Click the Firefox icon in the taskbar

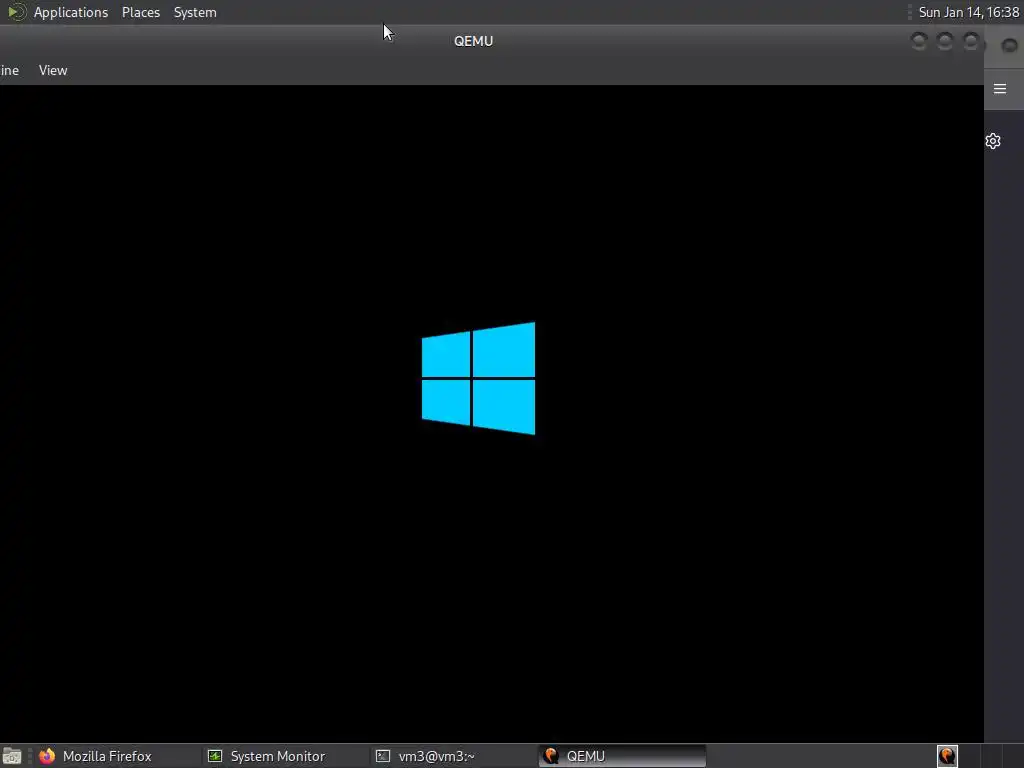pos(46,756)
